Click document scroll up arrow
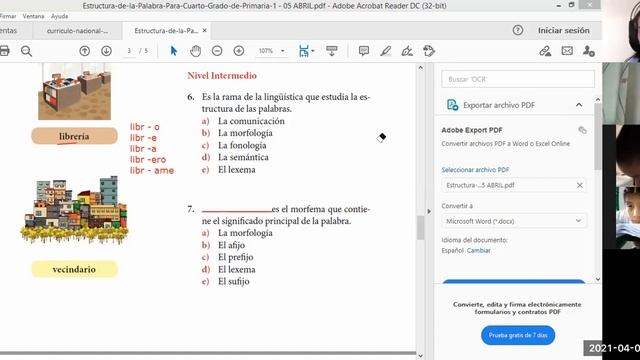640x360 pixels. (420, 67)
